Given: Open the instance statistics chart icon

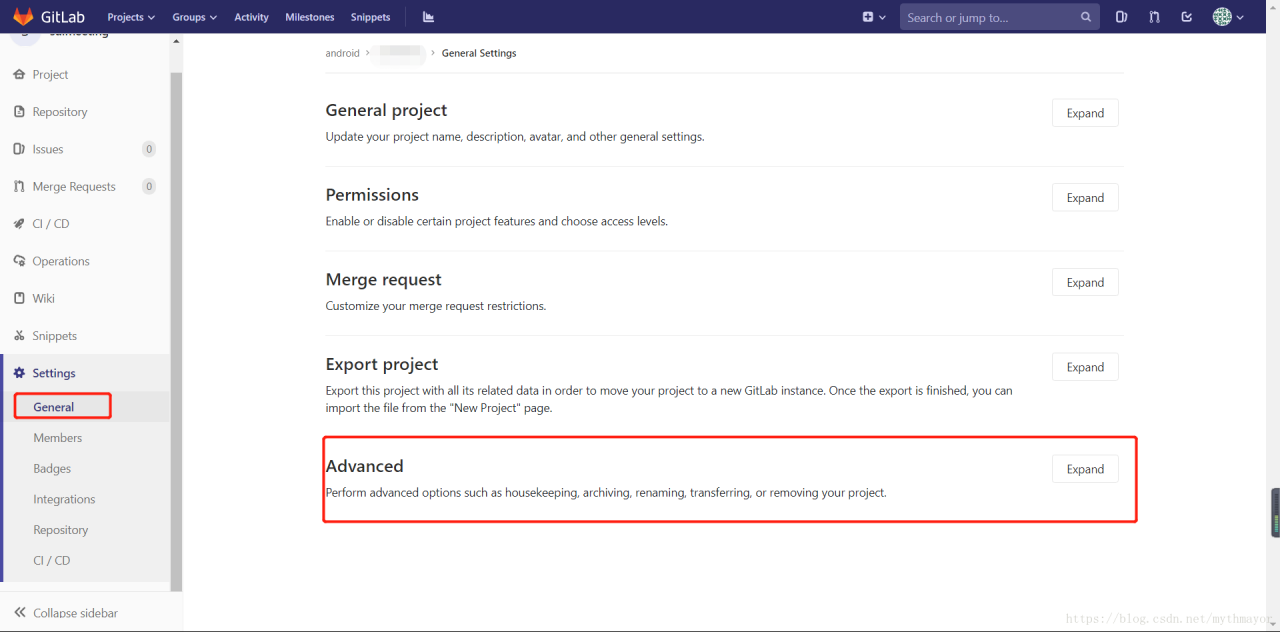Looking at the screenshot, I should click(429, 17).
